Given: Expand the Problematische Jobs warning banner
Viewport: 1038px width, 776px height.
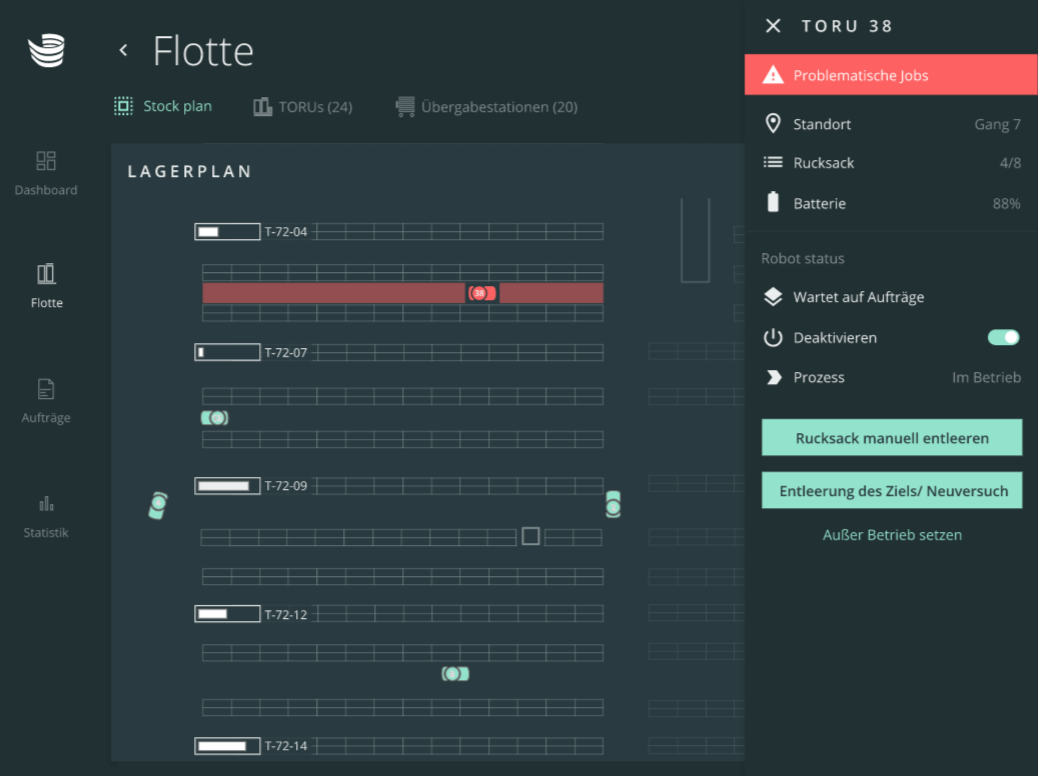Looking at the screenshot, I should click(x=890, y=75).
